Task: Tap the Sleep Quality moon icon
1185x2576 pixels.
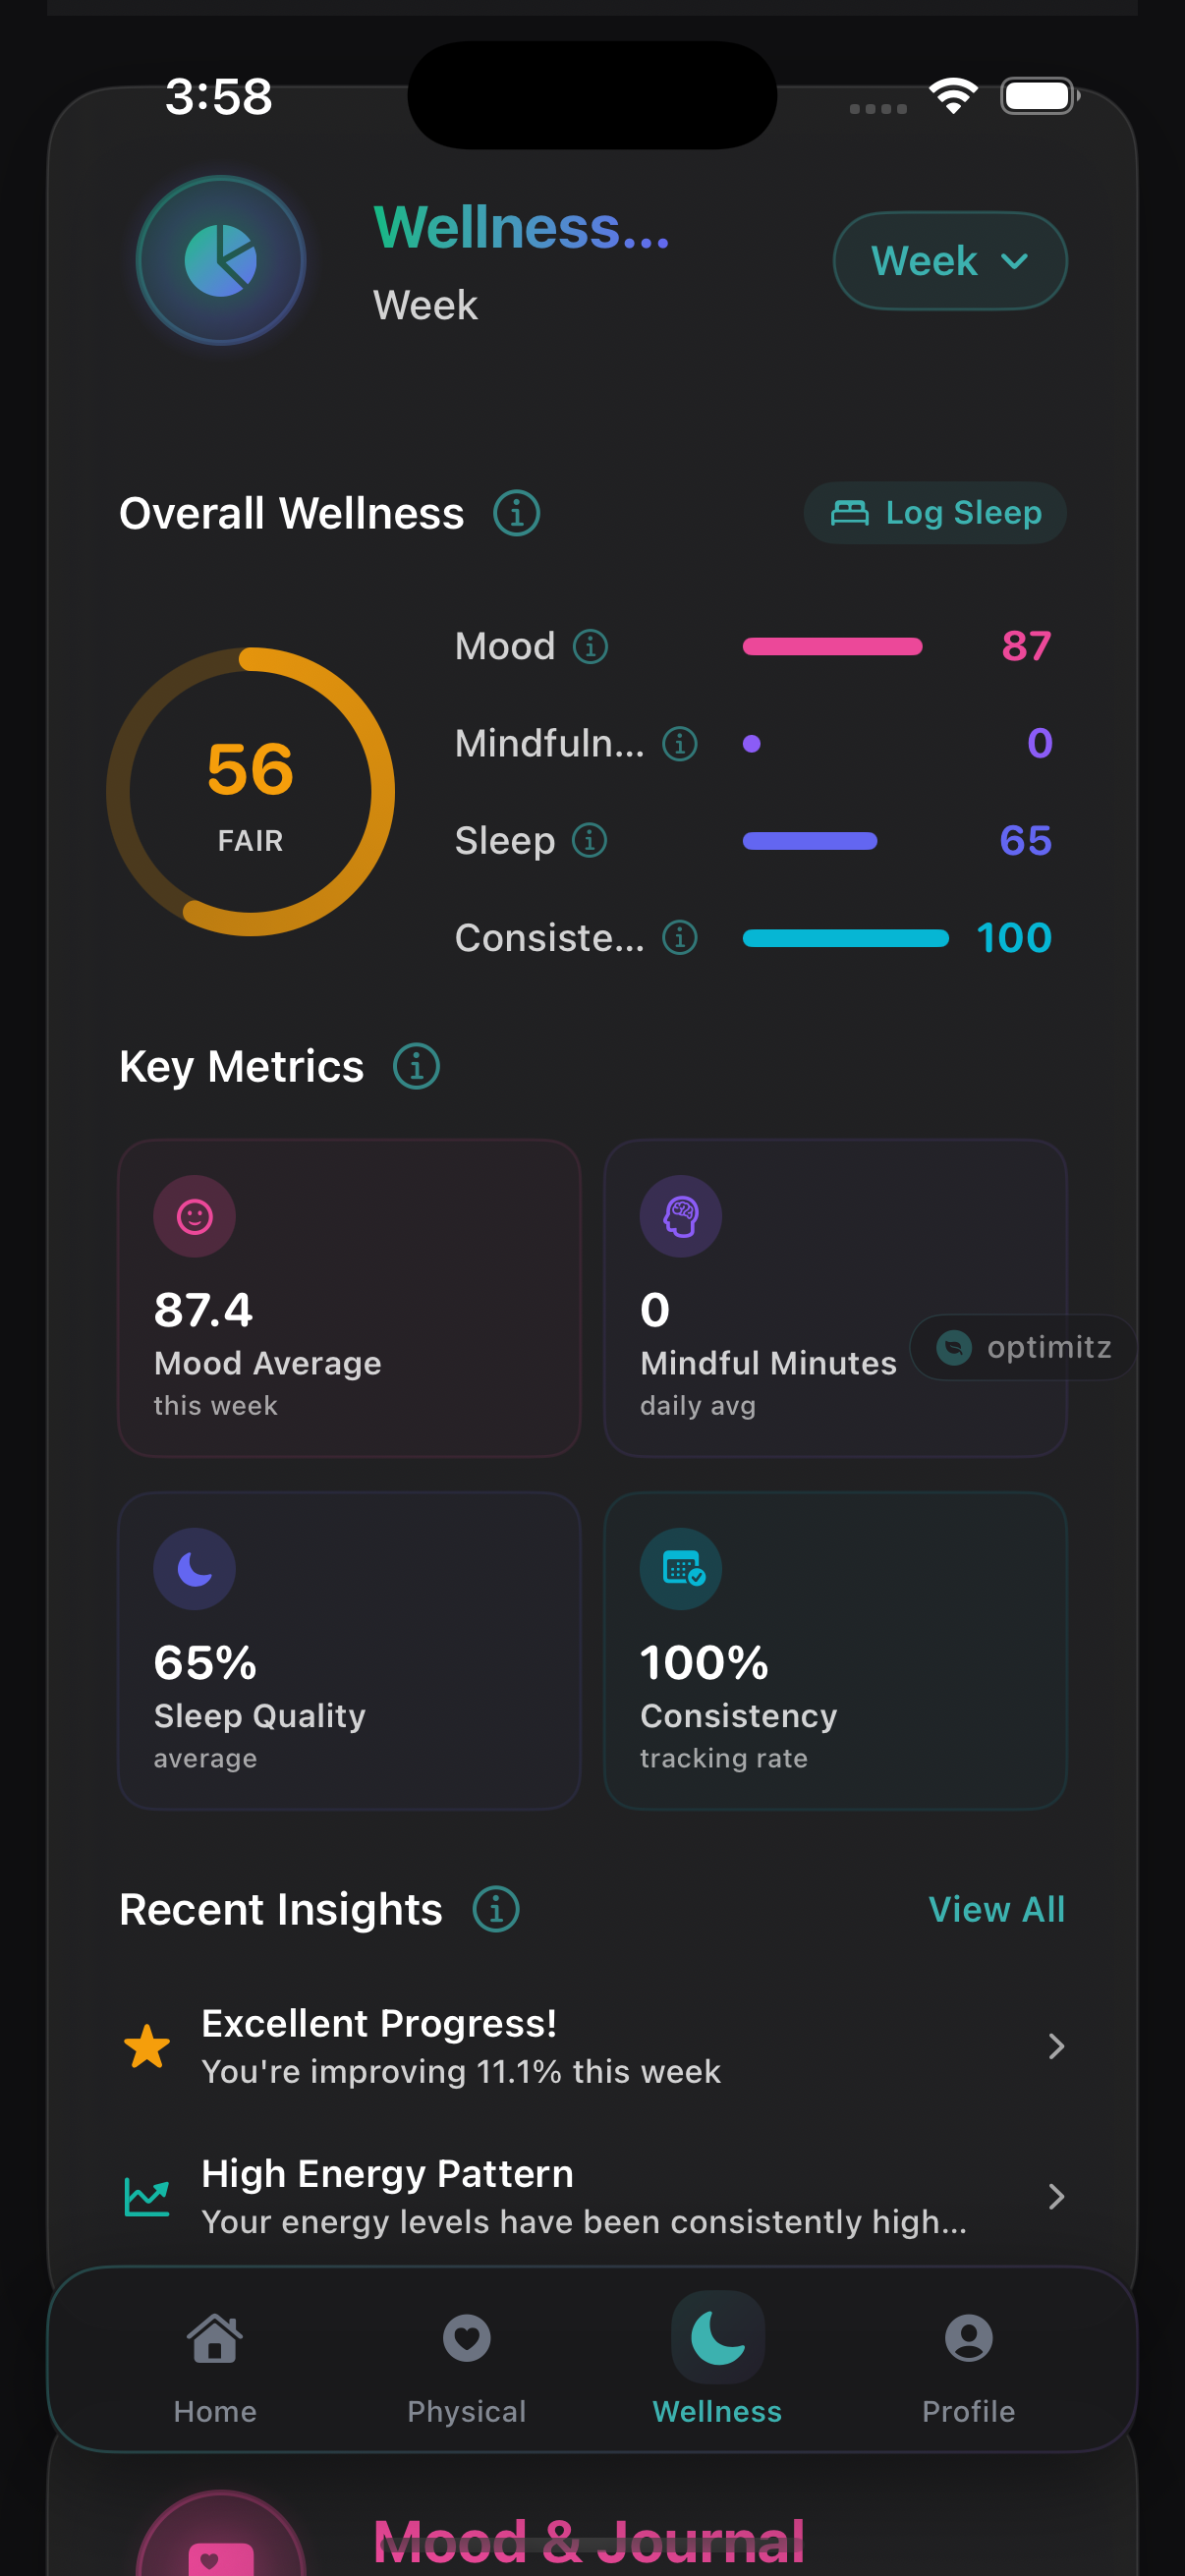Action: (194, 1568)
